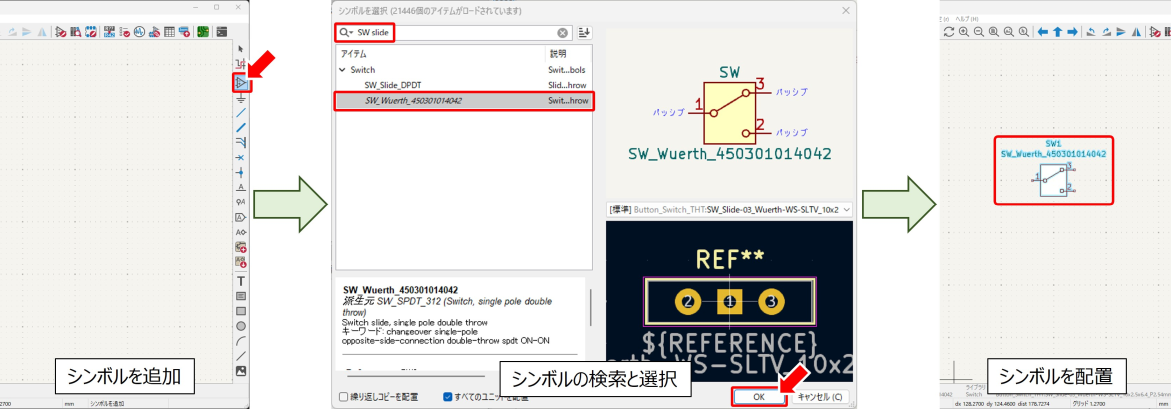Open the PCB editor green board icon
The height and width of the screenshot is (409, 1171).
pos(202,32)
